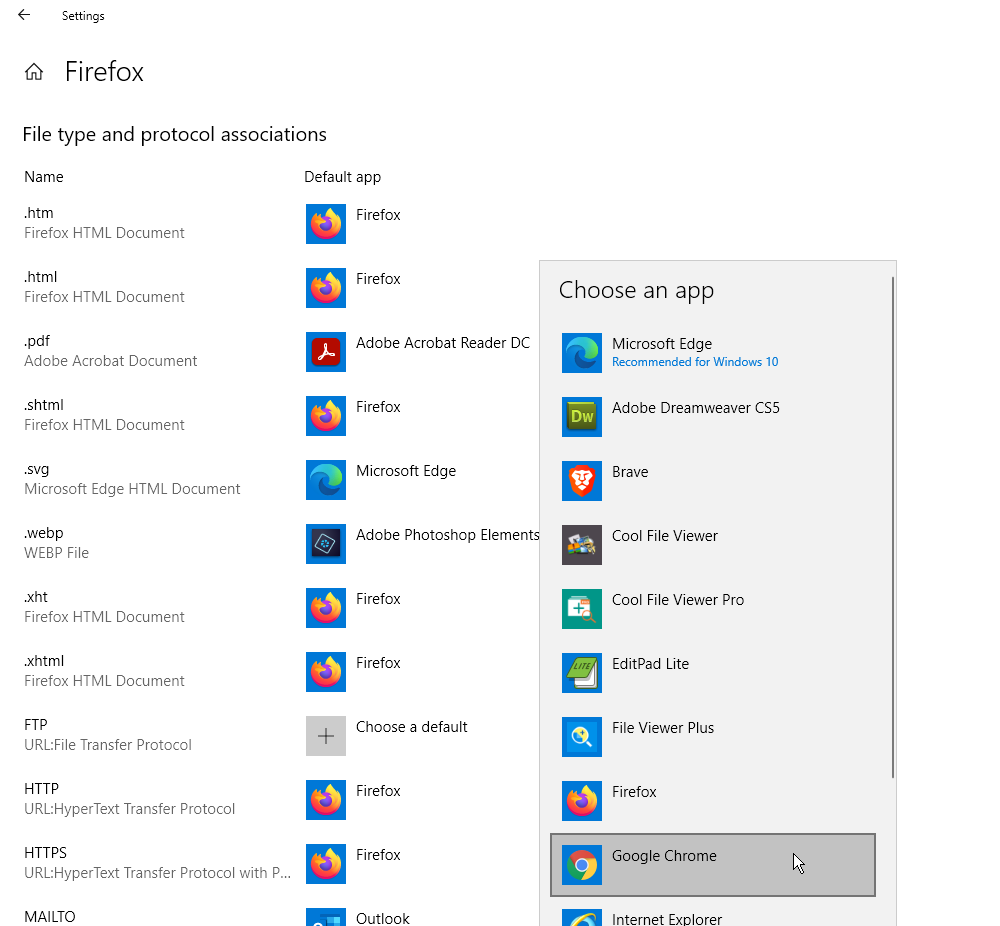Click Choose a default for FTP

[411, 727]
